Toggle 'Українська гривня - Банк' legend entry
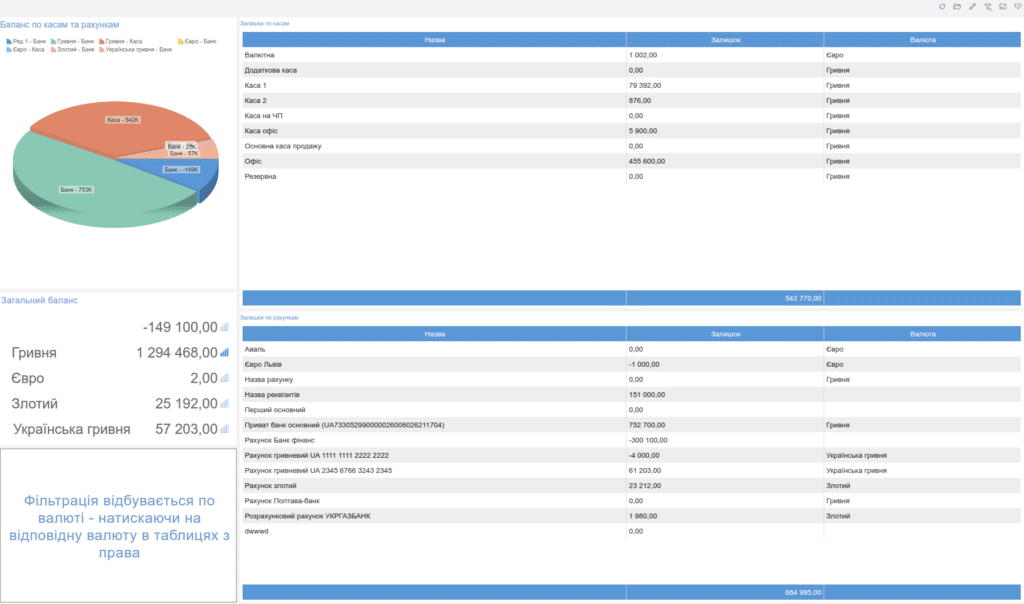 pos(135,50)
